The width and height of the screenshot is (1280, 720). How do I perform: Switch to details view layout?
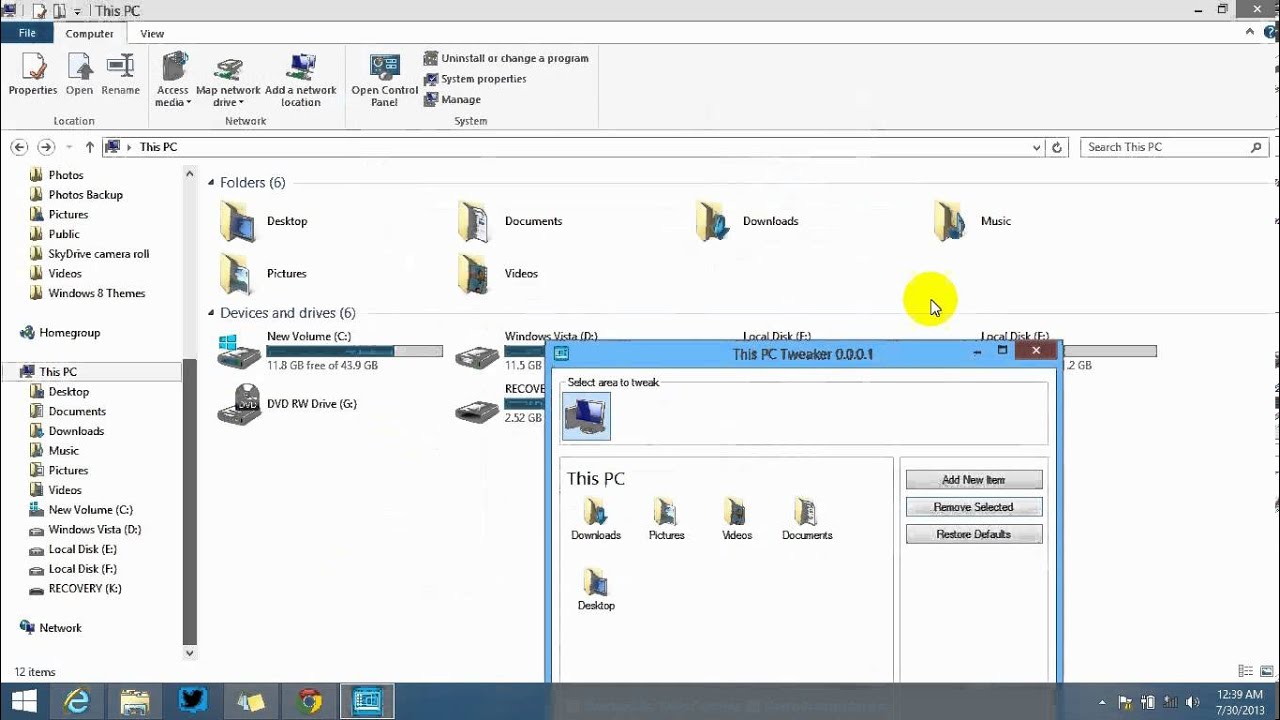point(1245,671)
